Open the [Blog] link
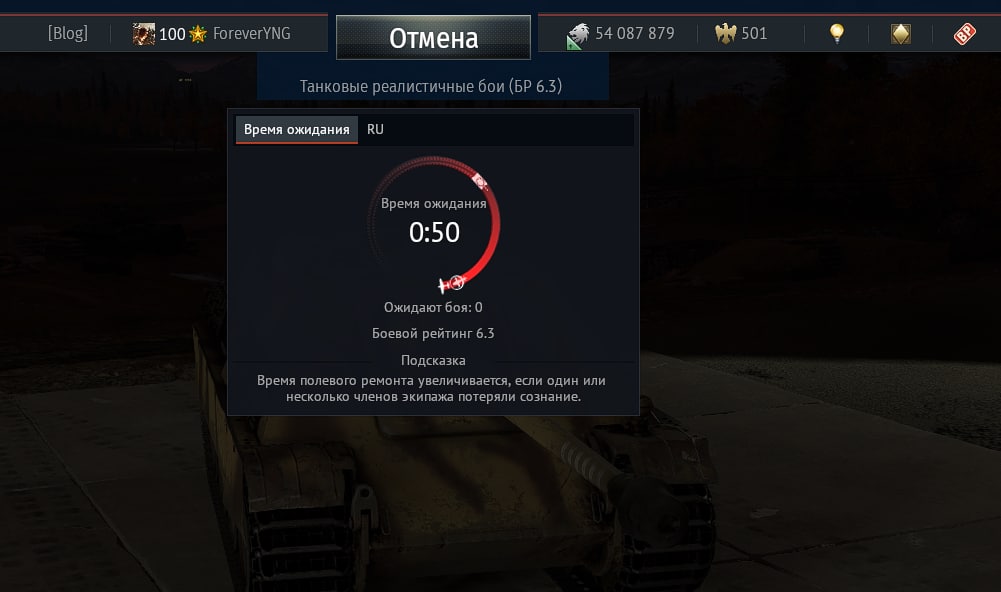This screenshot has width=1001, height=592. click(x=68, y=33)
